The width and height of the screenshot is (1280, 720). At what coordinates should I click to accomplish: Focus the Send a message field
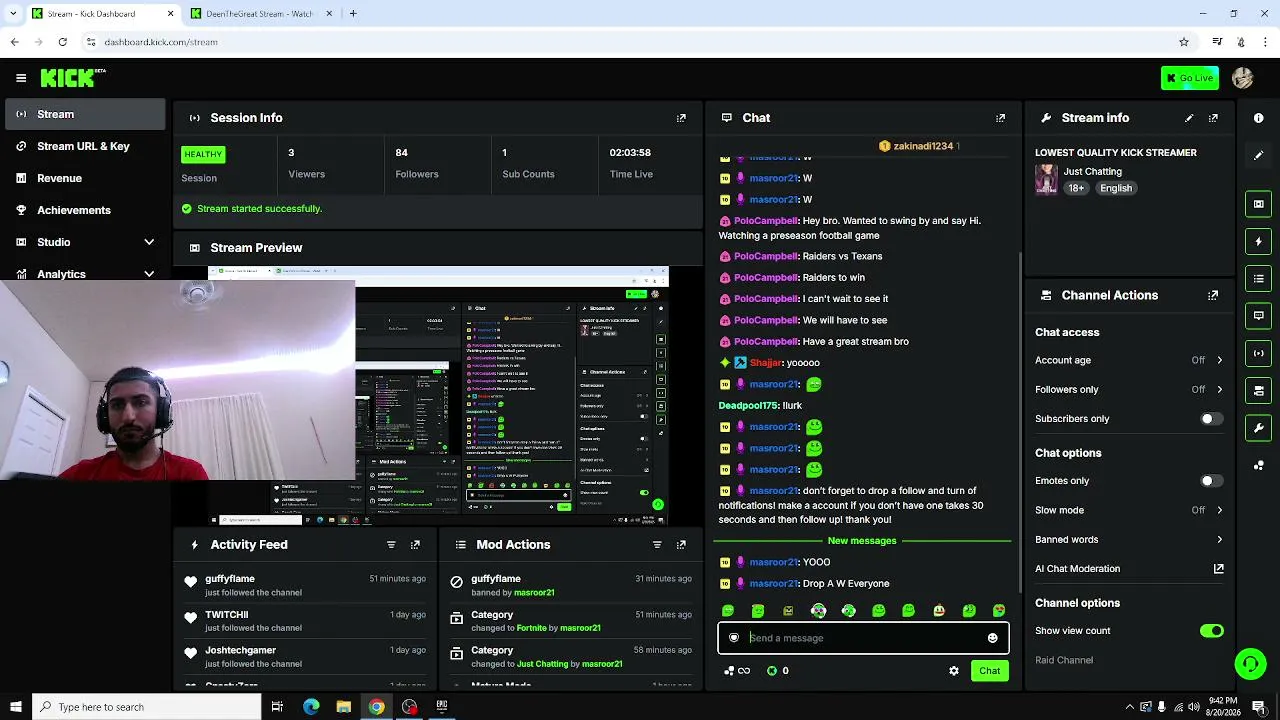coord(863,638)
